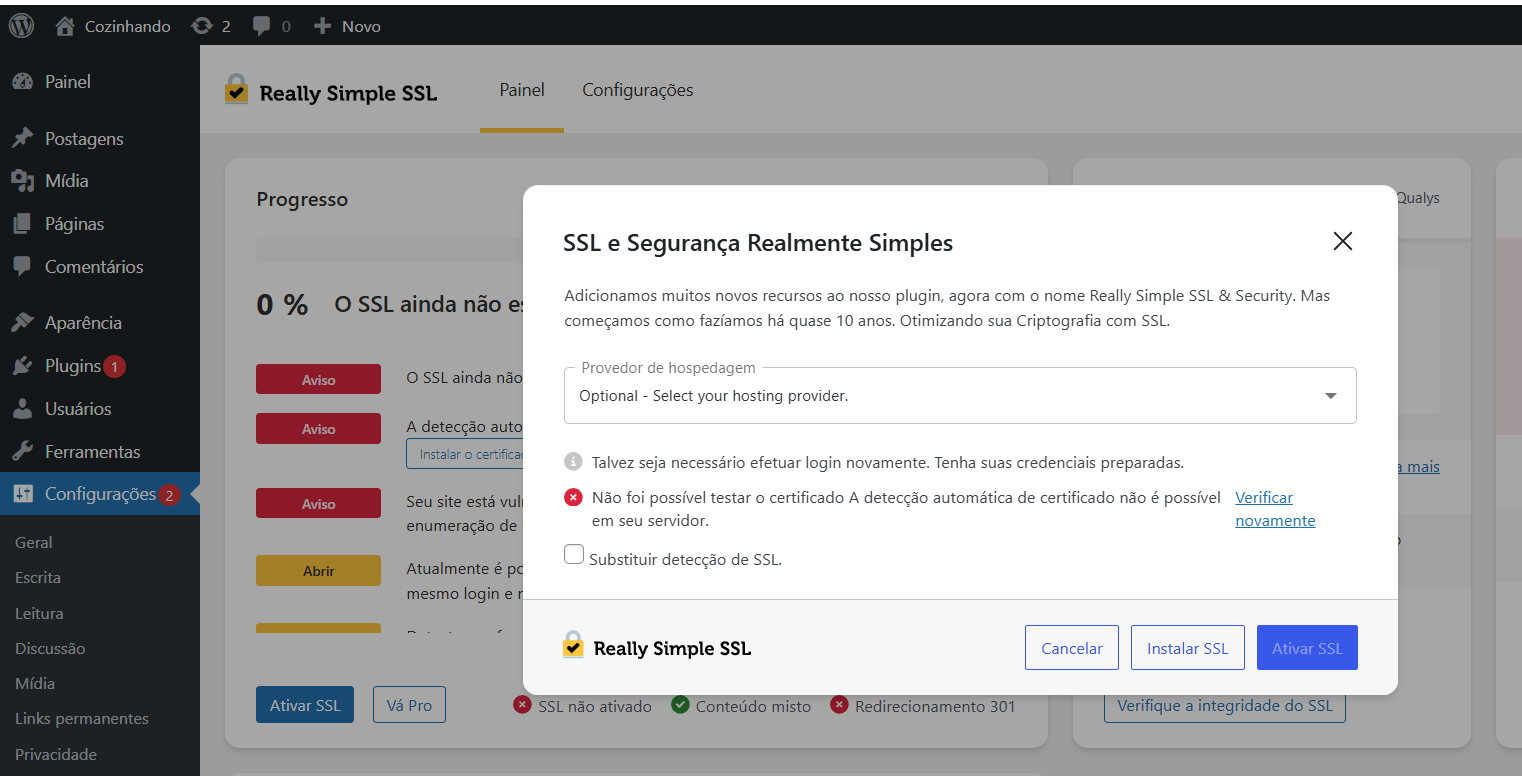Check Substituir detecção de SSL
Viewport: 1522px width, 776px height.
(574, 554)
